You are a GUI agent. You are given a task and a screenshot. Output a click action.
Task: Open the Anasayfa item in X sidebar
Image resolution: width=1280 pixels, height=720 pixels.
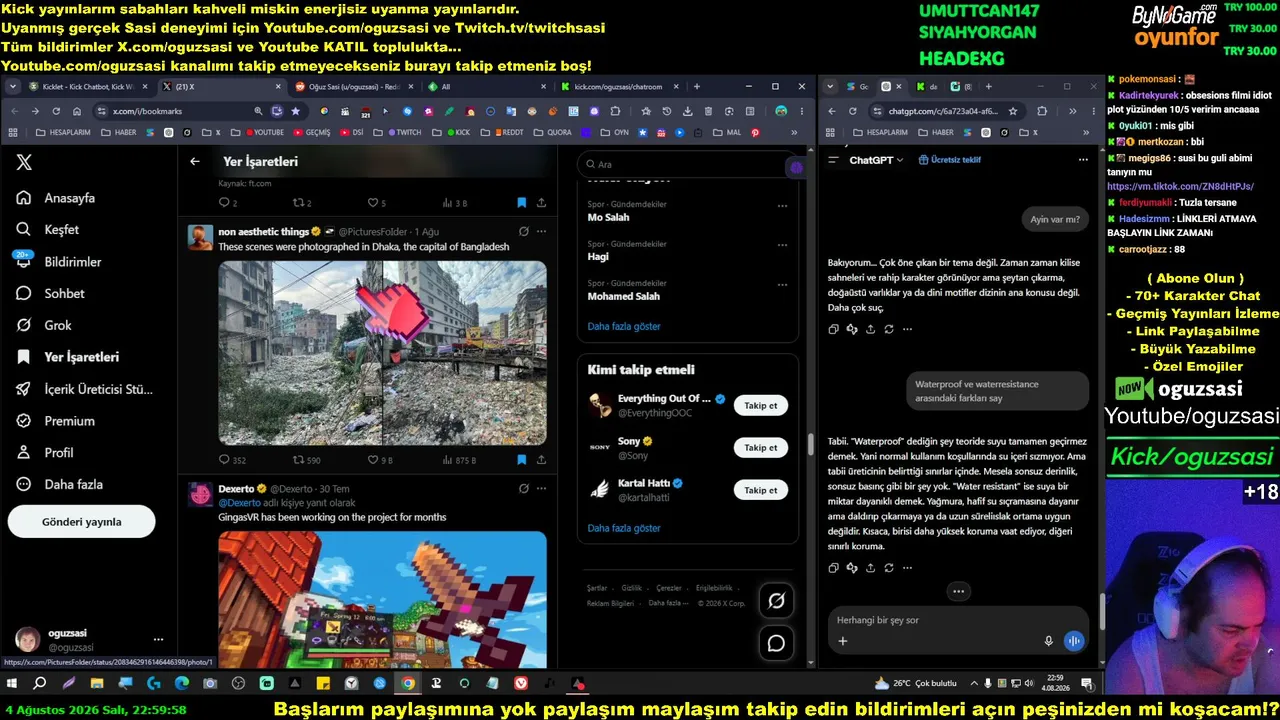(56, 198)
